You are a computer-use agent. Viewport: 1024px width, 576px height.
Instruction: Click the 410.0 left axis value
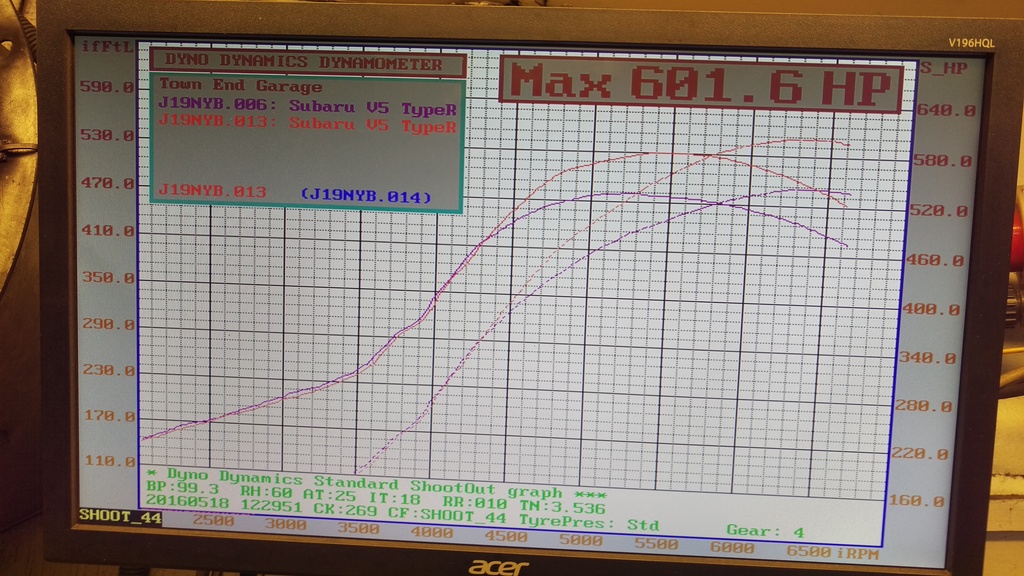click(x=108, y=231)
